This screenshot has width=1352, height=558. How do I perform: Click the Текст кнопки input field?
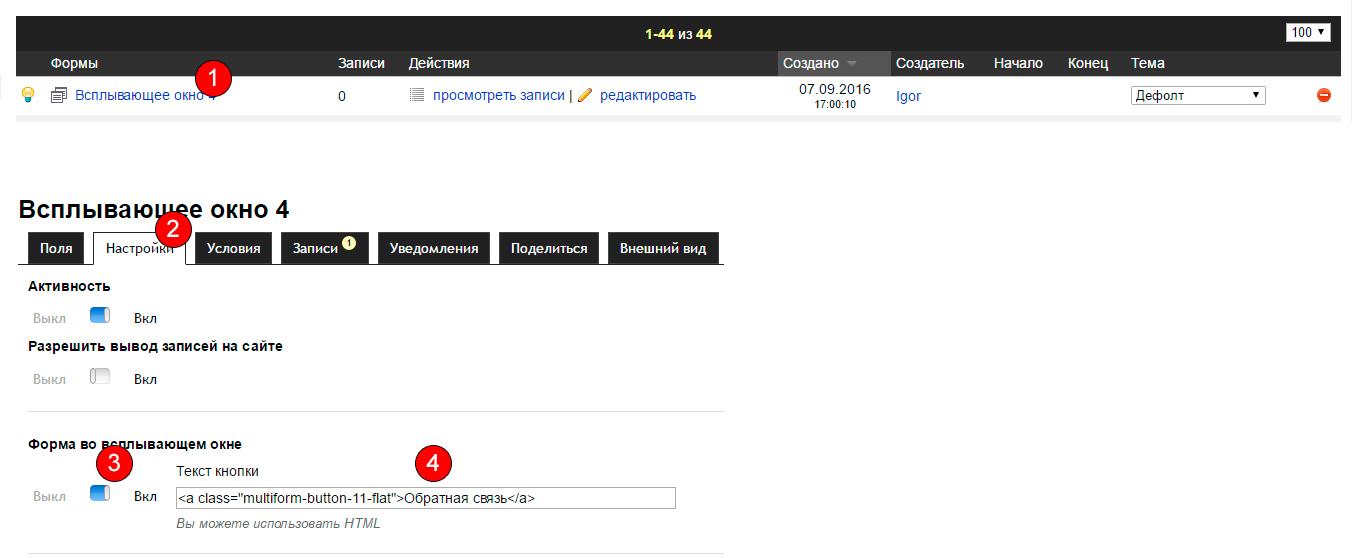pos(425,498)
